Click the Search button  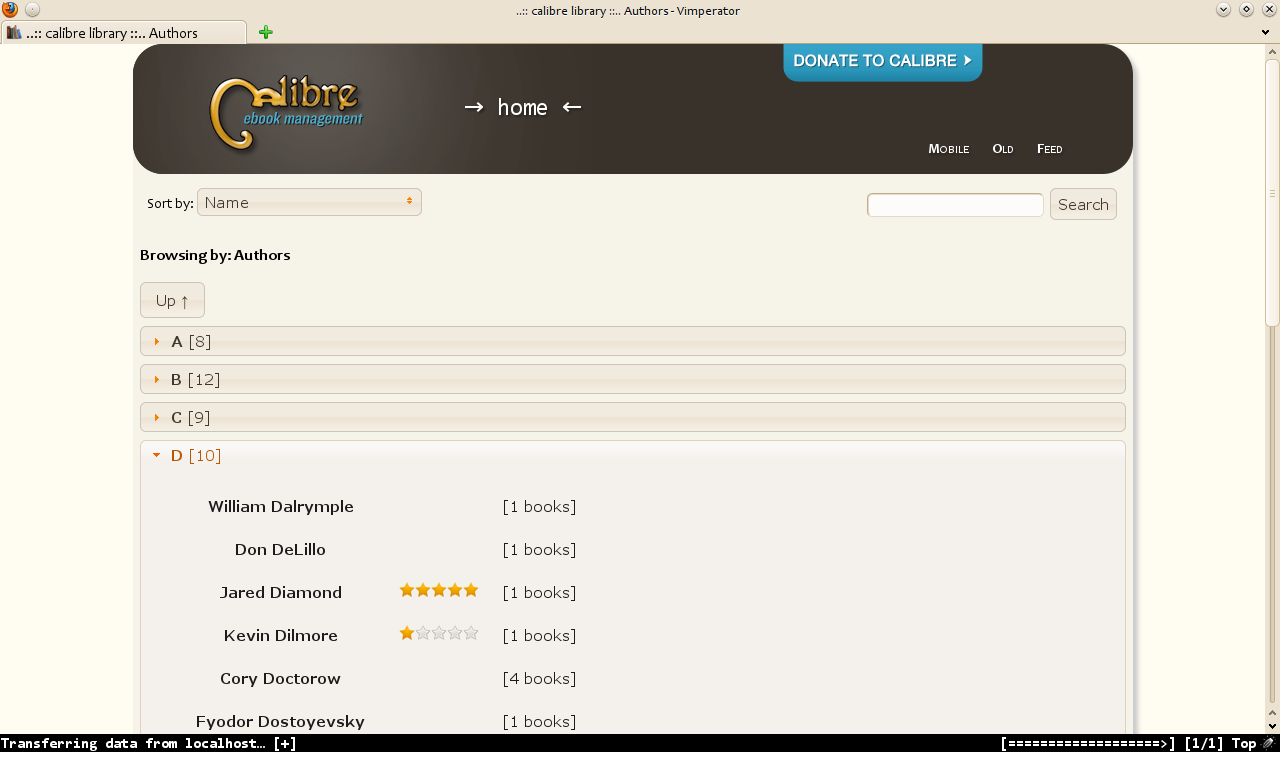(x=1083, y=205)
